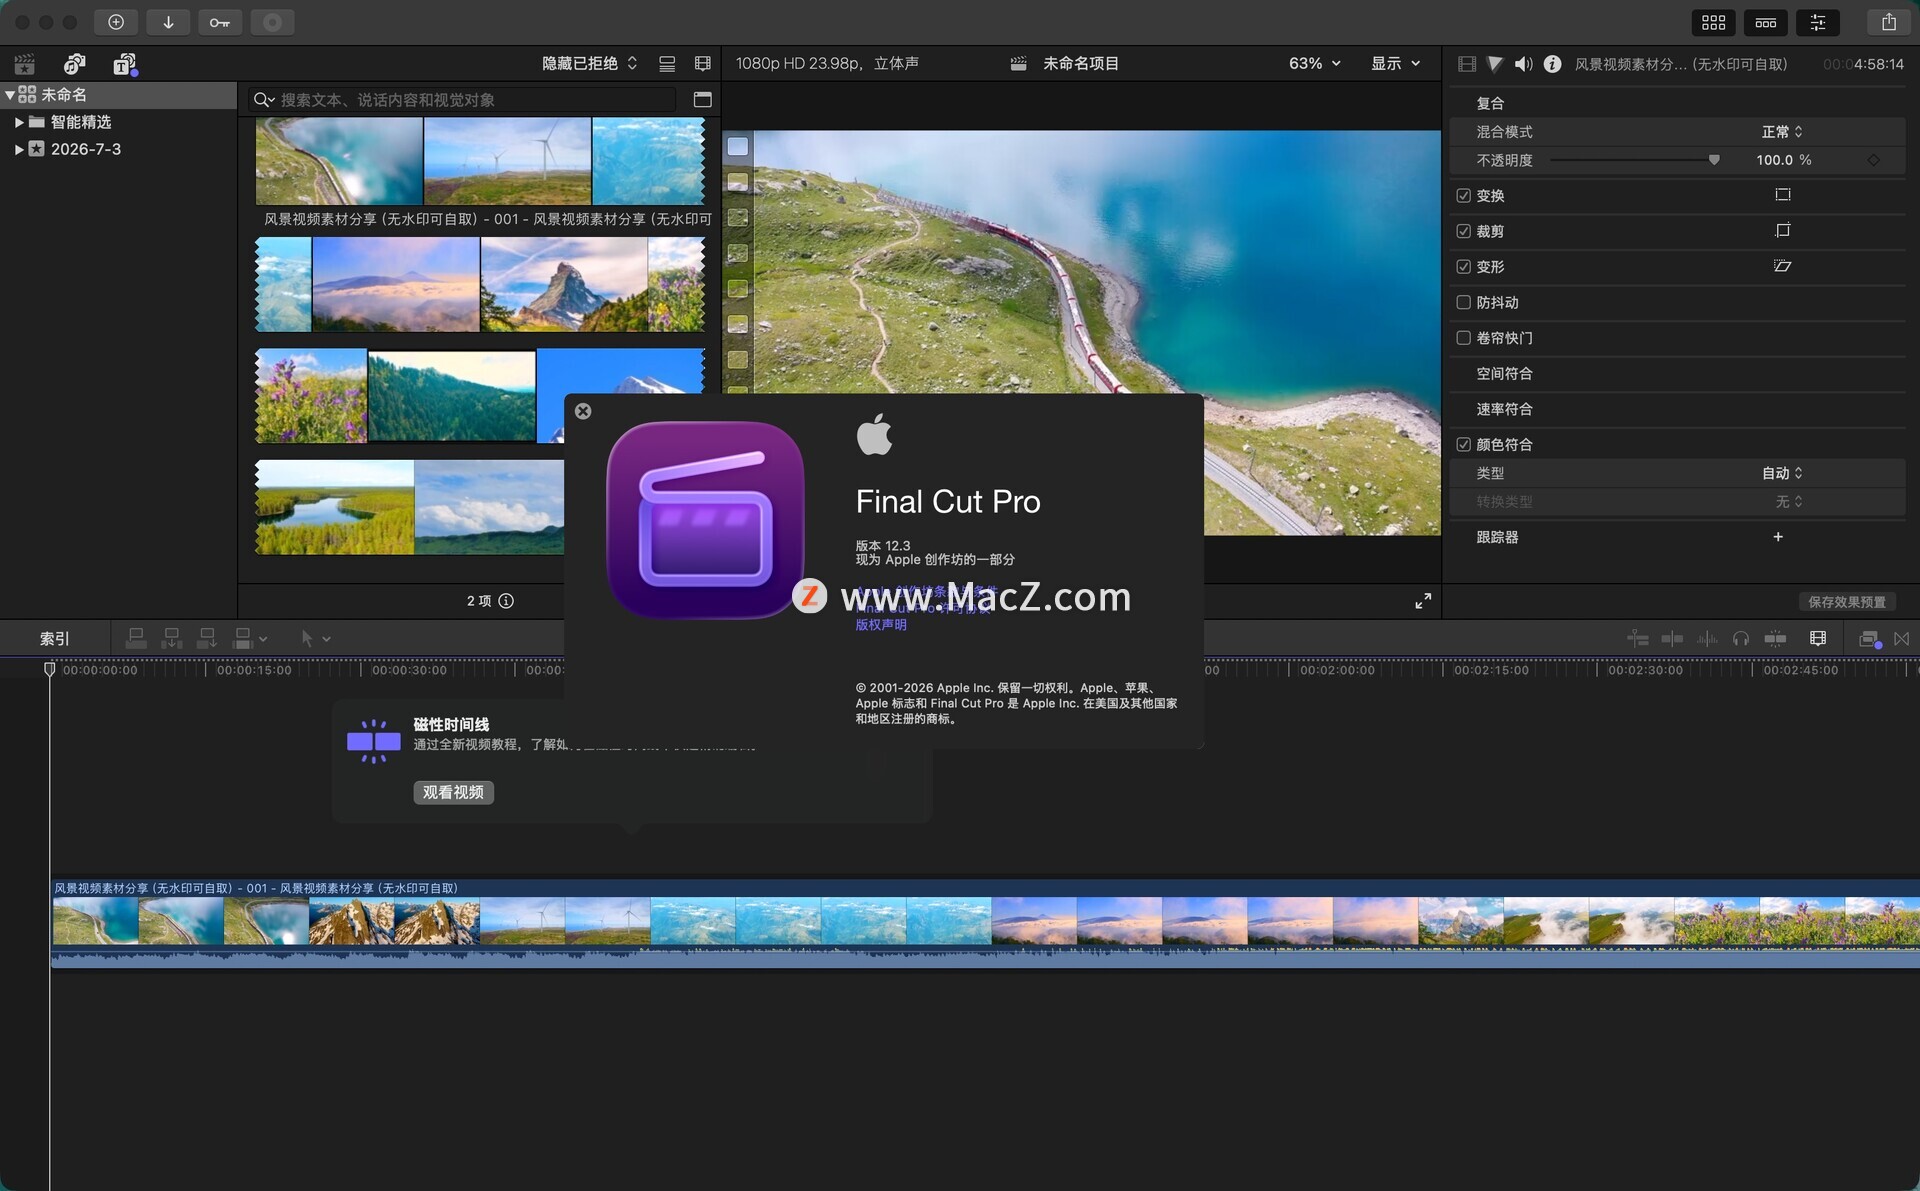Screen dimensions: 1920x1191
Task: Open timeline clip appearance filmstrip button
Action: 1818,639
